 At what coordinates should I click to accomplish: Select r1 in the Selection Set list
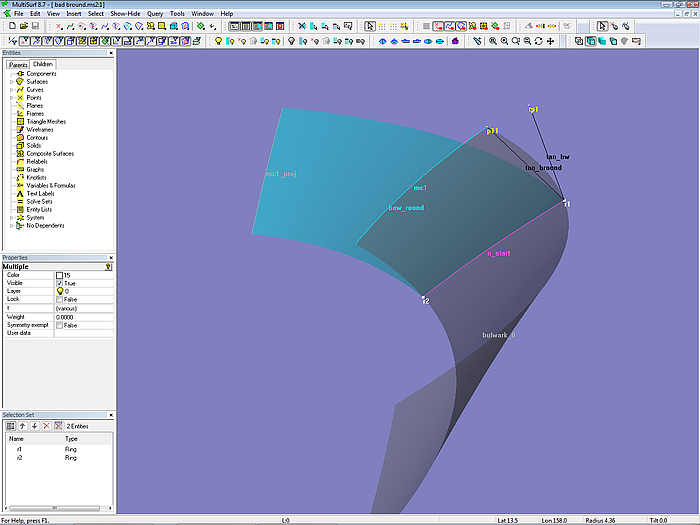point(20,449)
